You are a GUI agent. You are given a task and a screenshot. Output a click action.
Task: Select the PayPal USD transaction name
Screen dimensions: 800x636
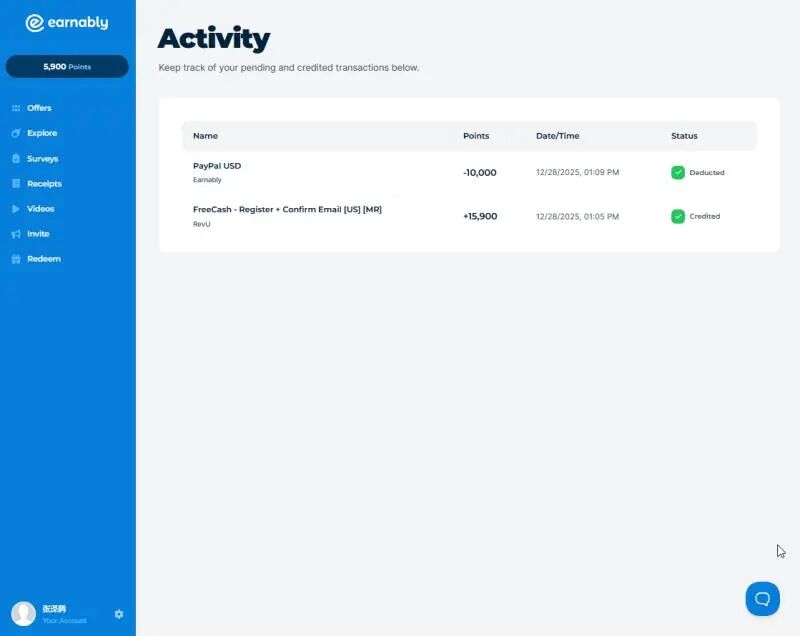217,166
